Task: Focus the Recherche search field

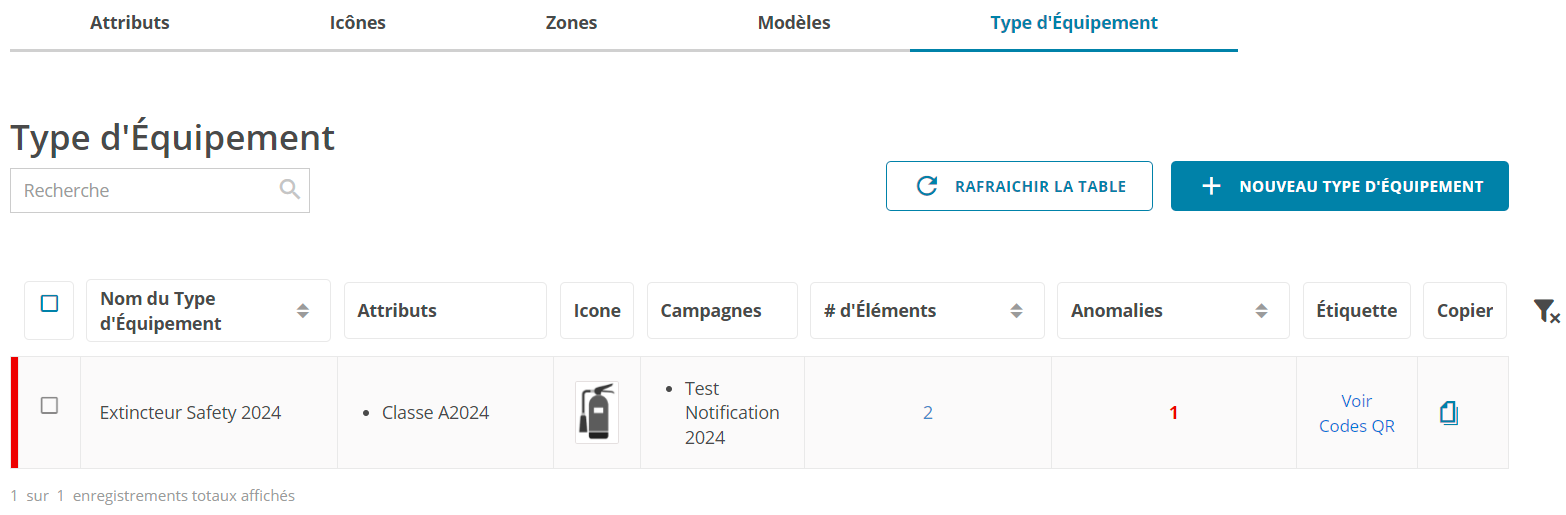Action: [160, 190]
